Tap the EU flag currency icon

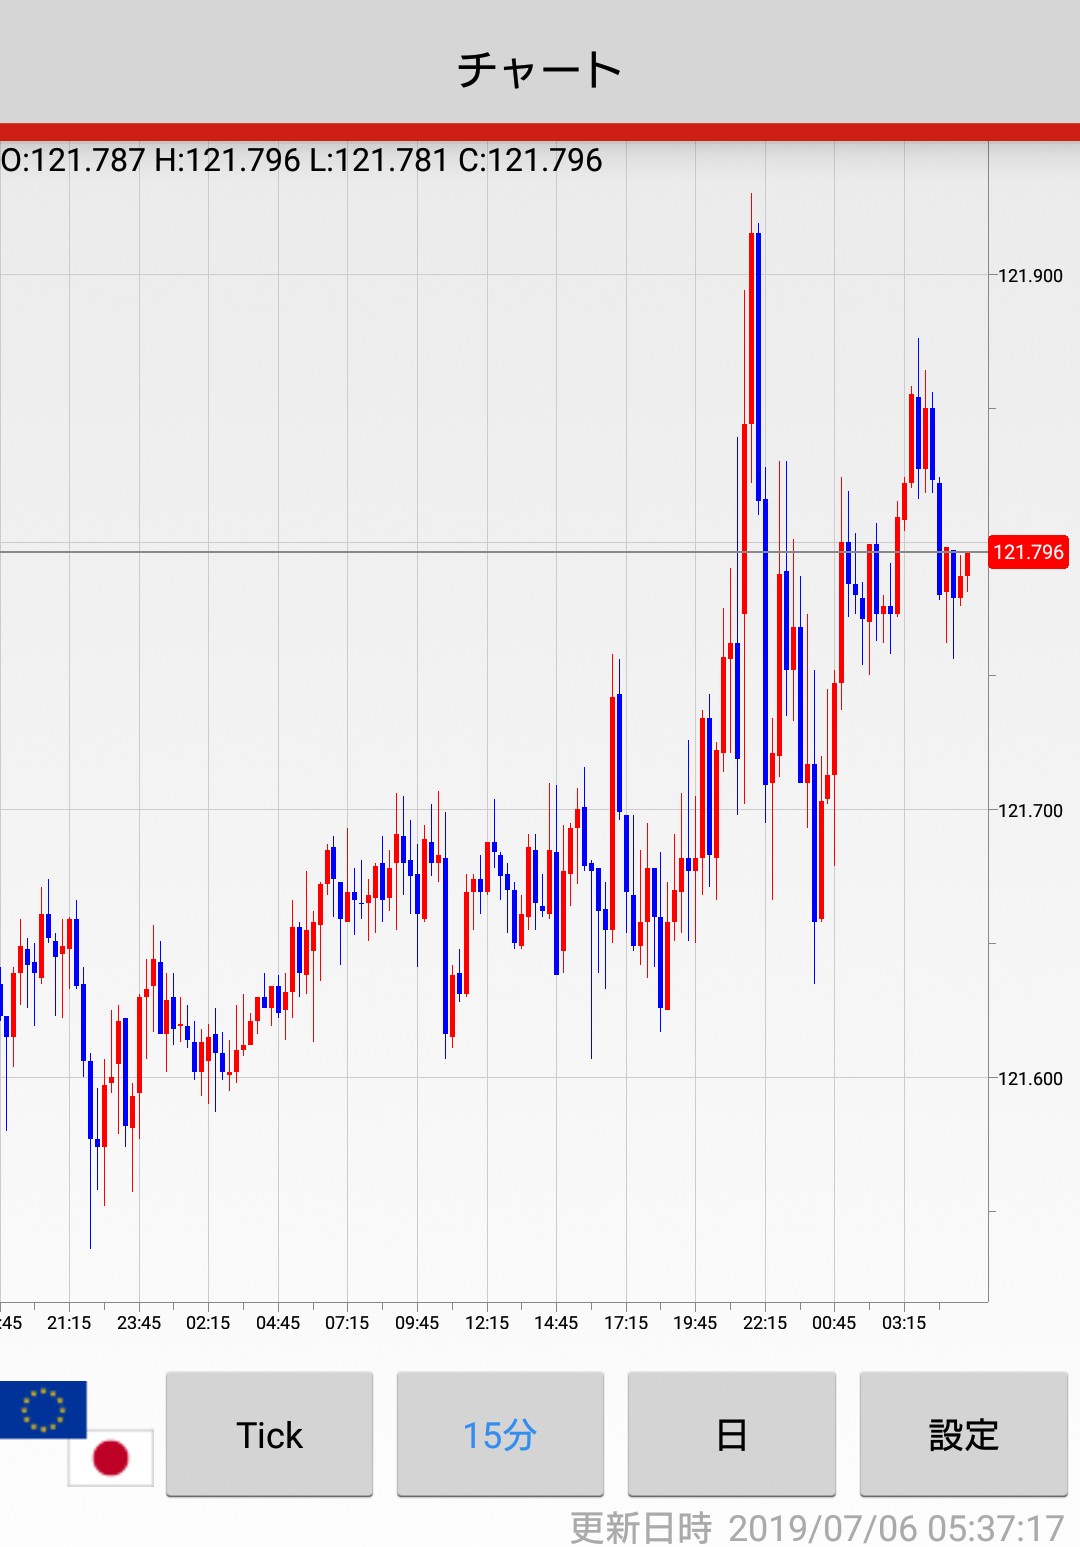[x=42, y=1408]
